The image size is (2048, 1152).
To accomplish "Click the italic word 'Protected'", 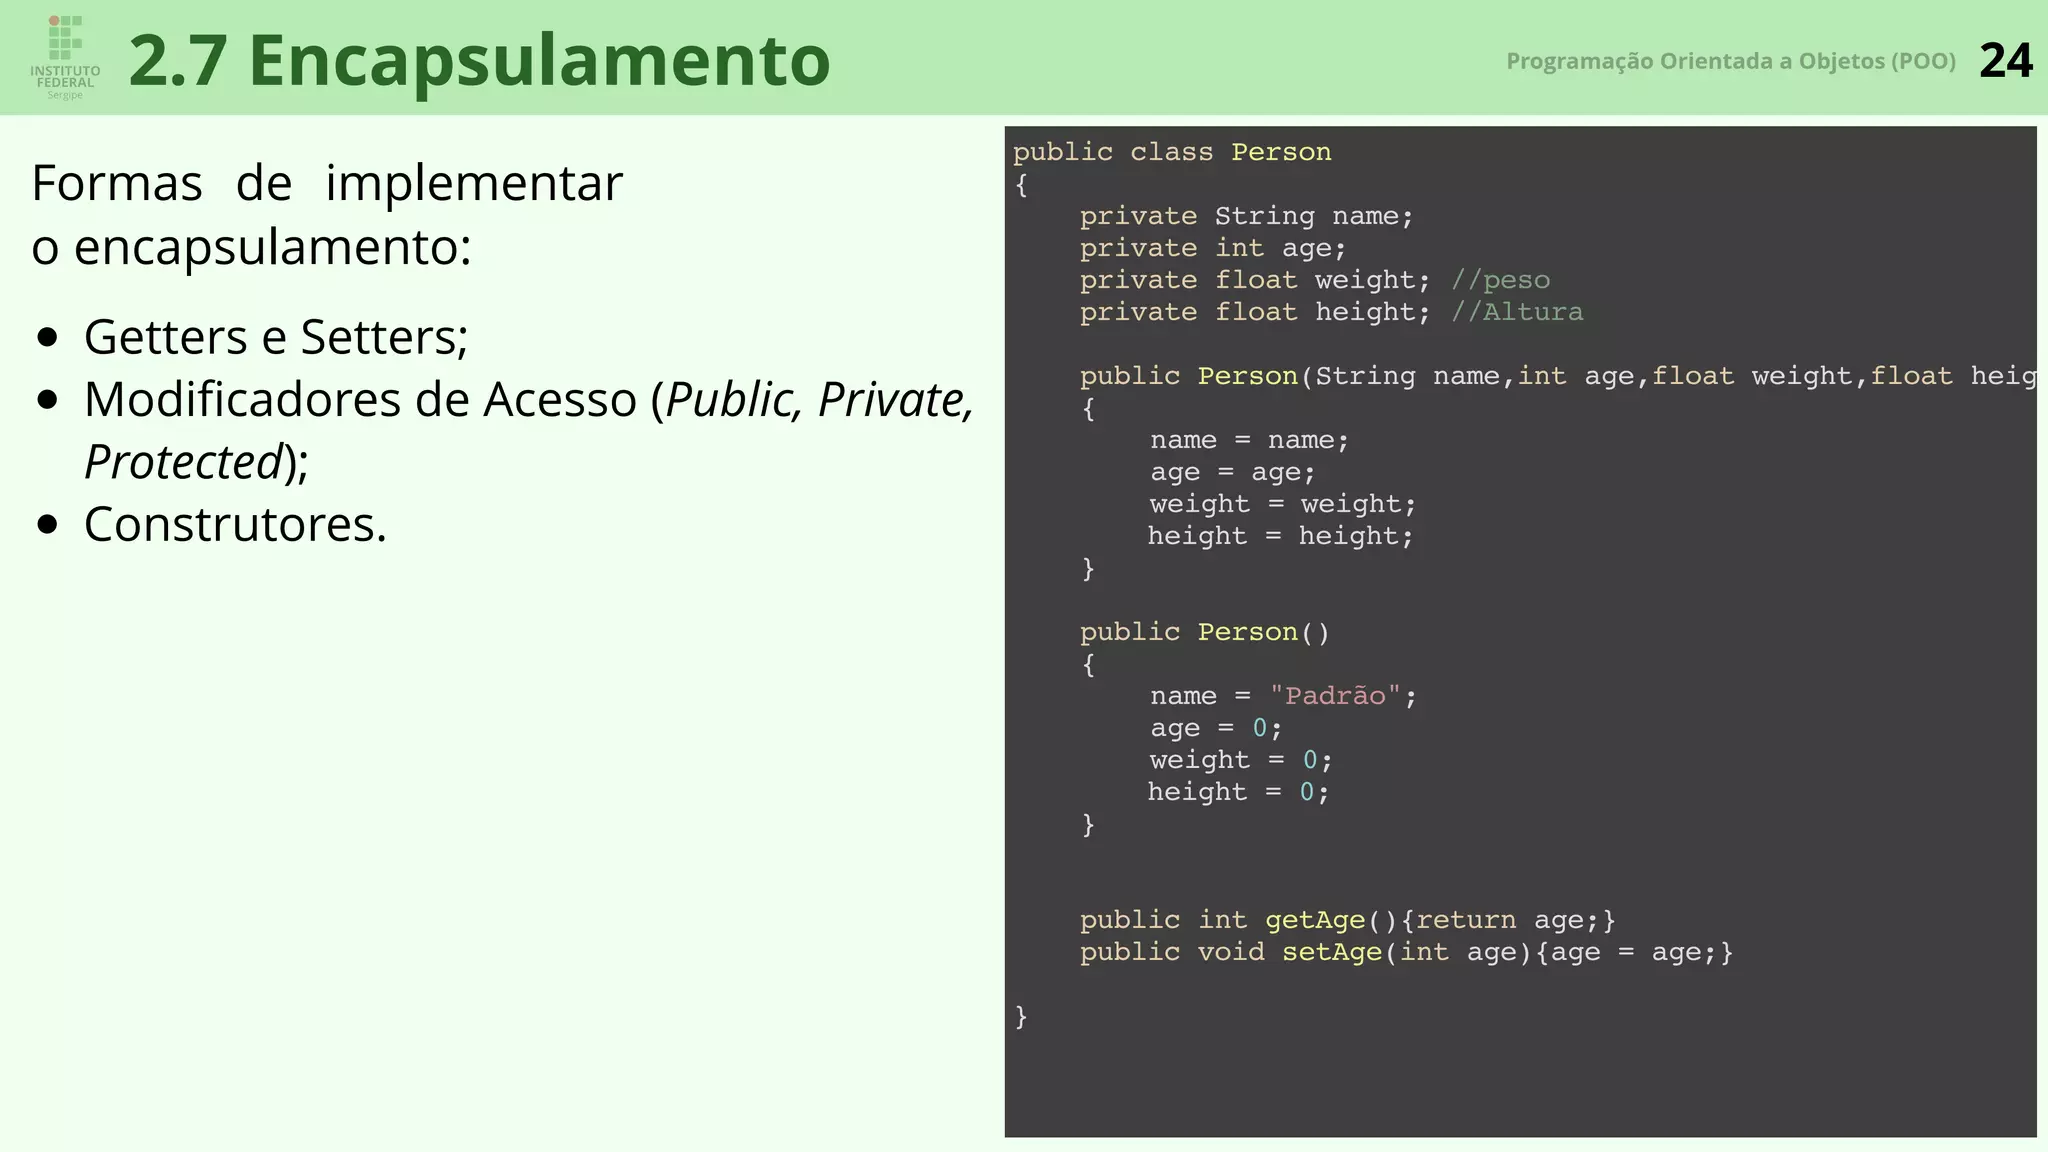I will coord(183,462).
